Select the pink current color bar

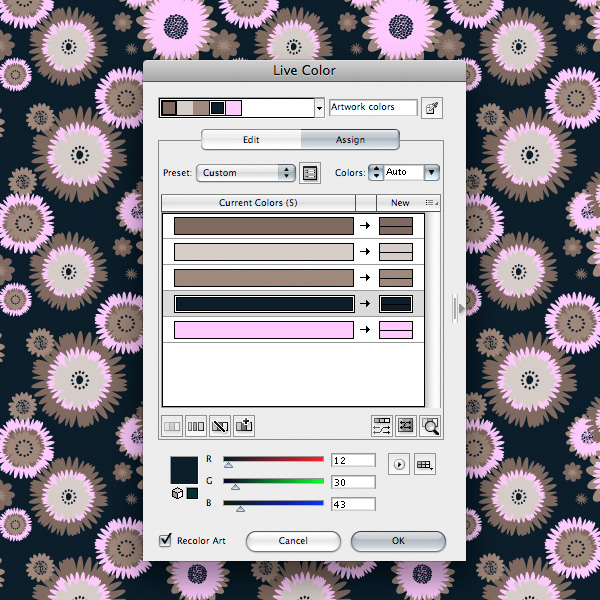[264, 330]
